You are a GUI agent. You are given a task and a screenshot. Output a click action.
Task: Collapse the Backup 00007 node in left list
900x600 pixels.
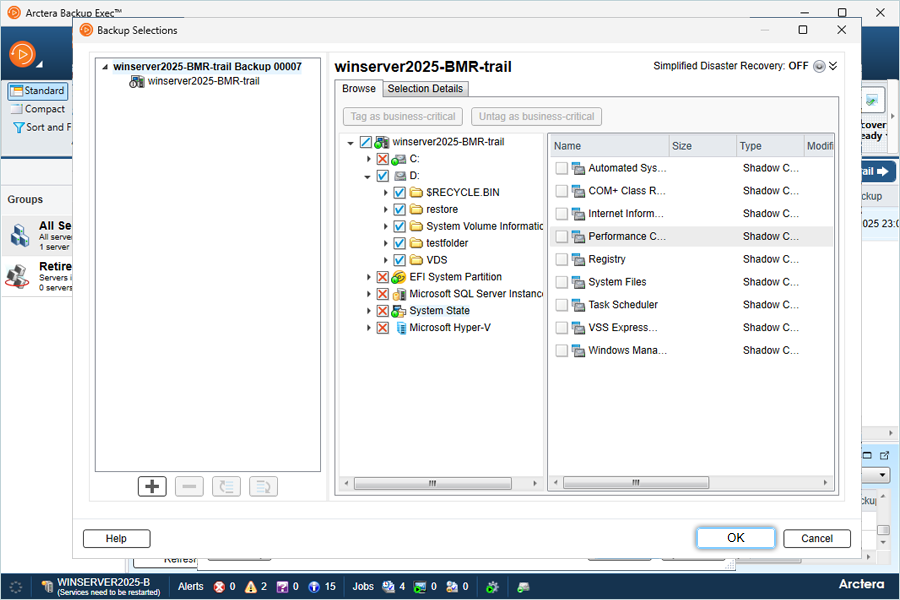point(105,67)
